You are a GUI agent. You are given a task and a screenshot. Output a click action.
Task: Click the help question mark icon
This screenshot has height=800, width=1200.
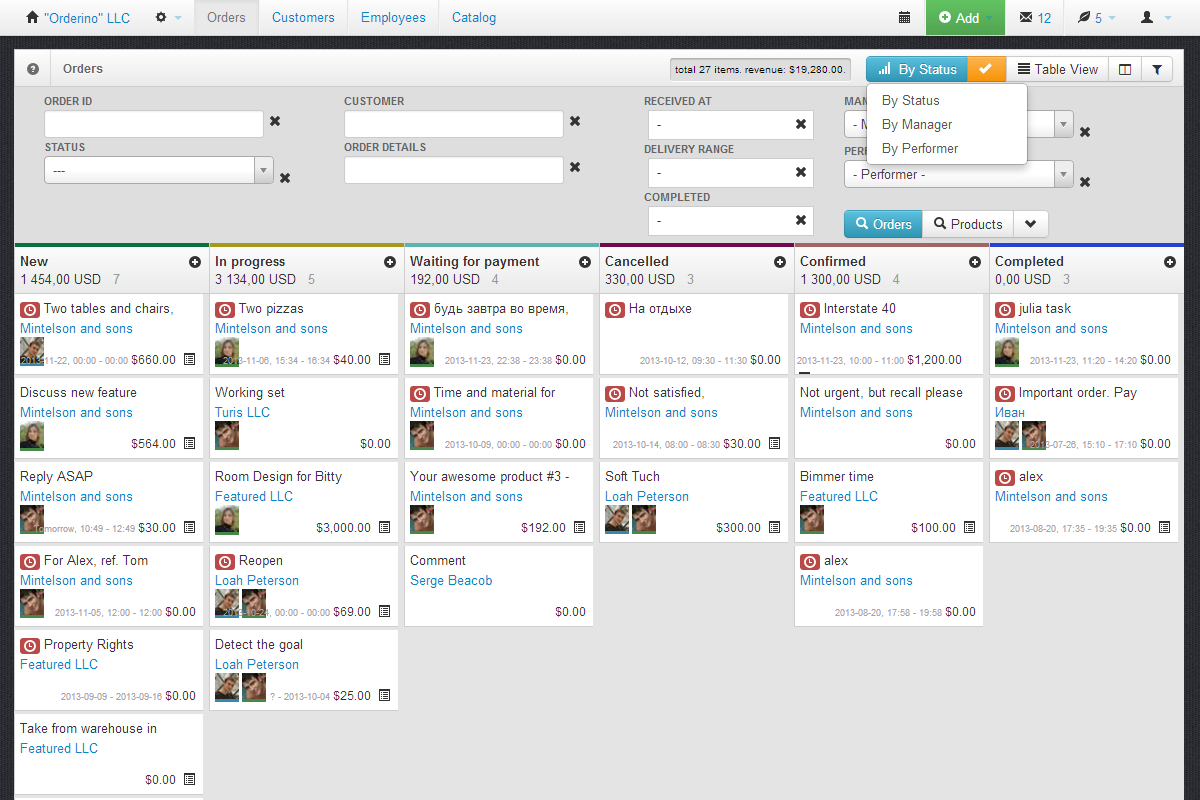[33, 69]
